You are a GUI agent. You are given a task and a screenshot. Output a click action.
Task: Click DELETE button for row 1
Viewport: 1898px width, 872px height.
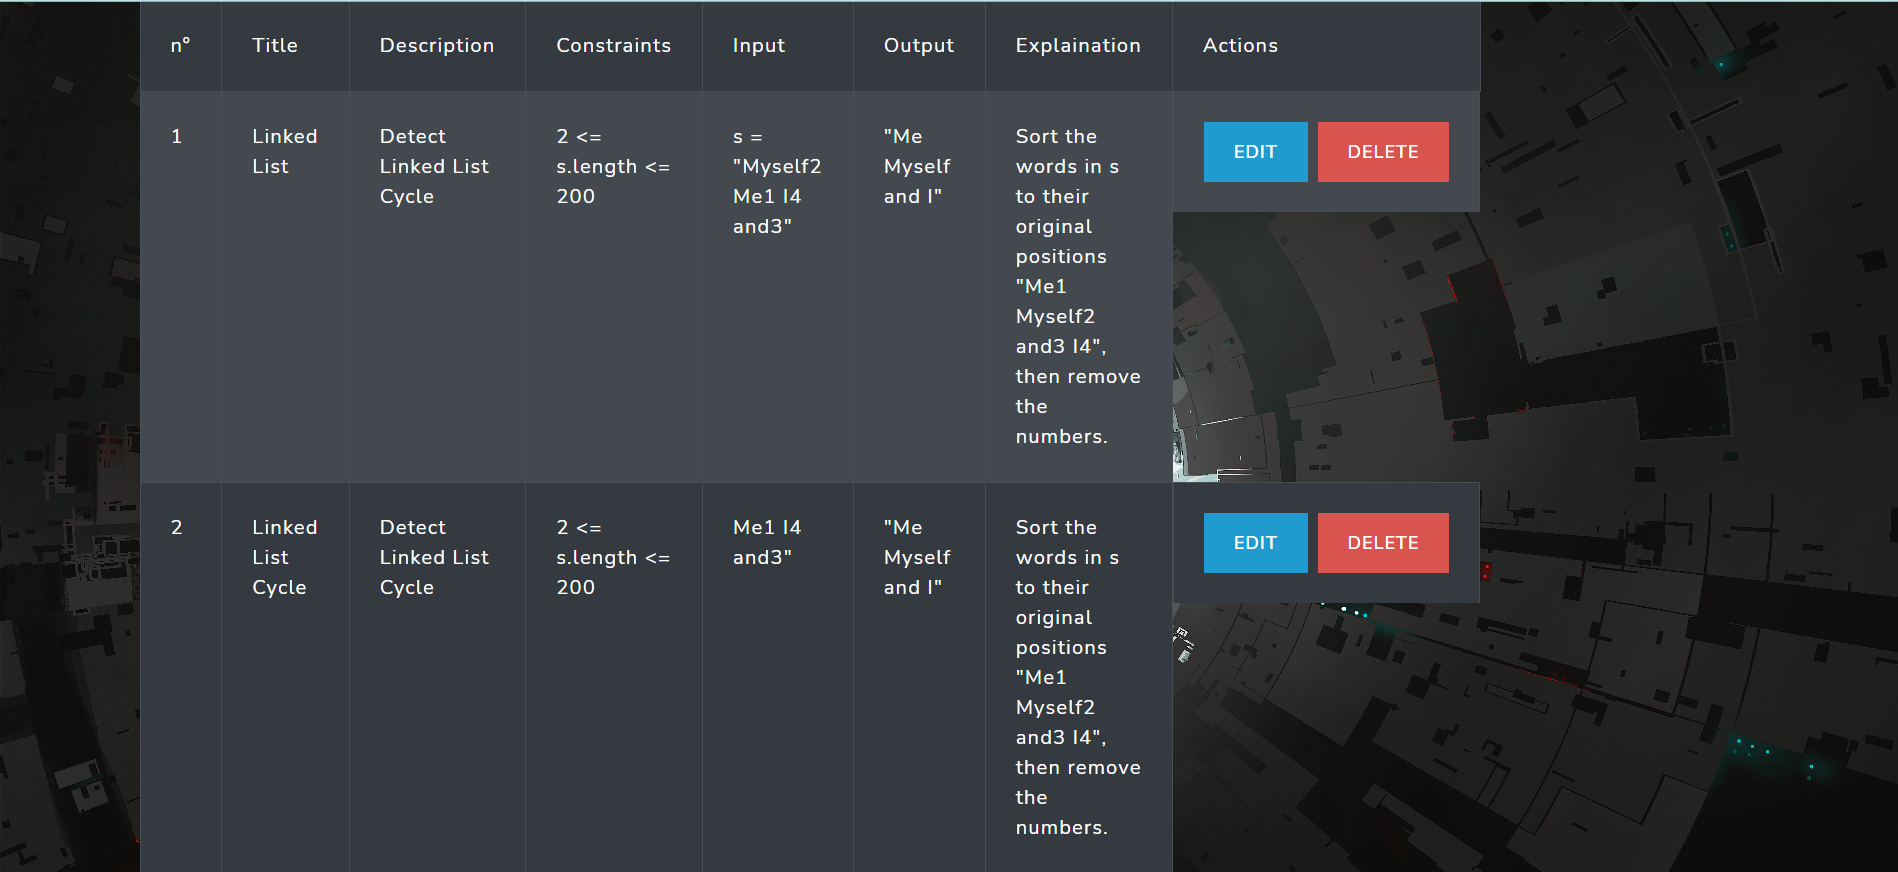coord(1383,152)
